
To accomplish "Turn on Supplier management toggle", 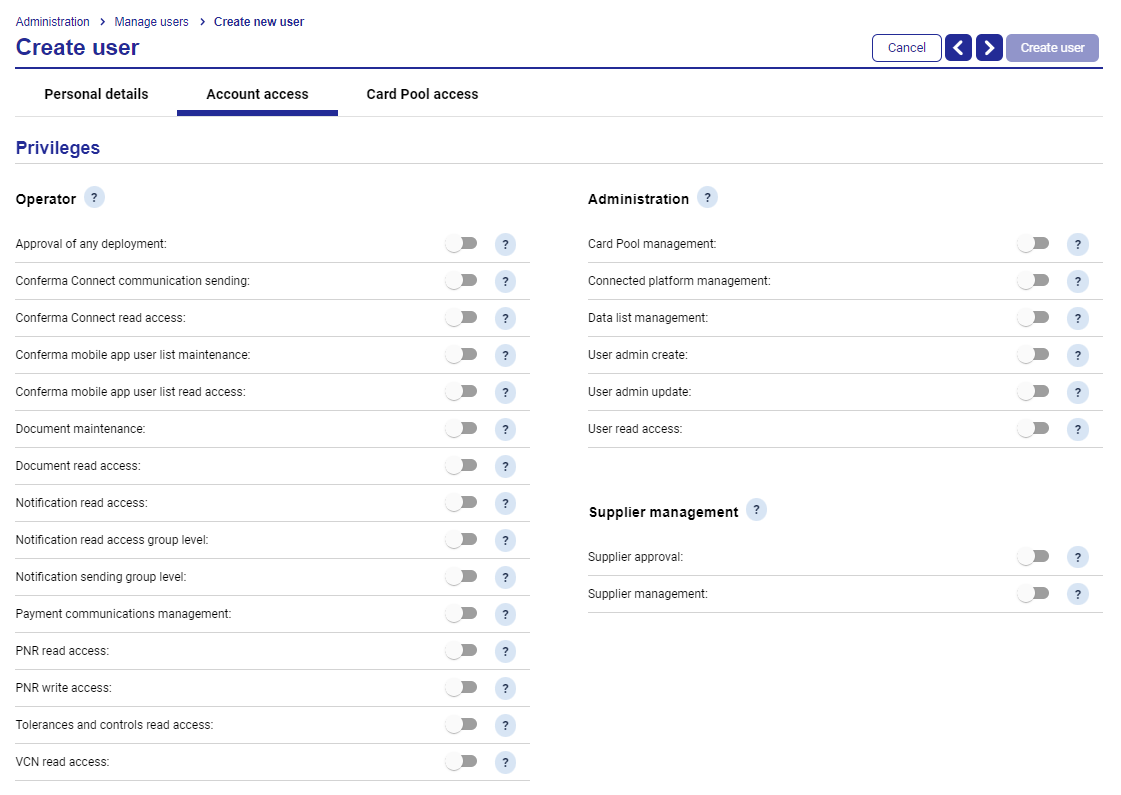I will [1033, 593].
